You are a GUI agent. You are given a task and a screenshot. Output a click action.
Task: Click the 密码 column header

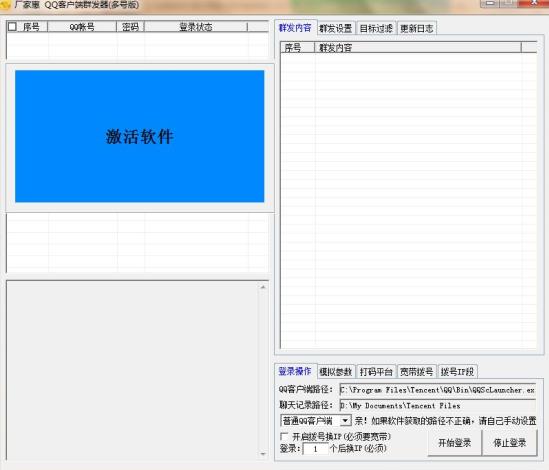tap(130, 27)
